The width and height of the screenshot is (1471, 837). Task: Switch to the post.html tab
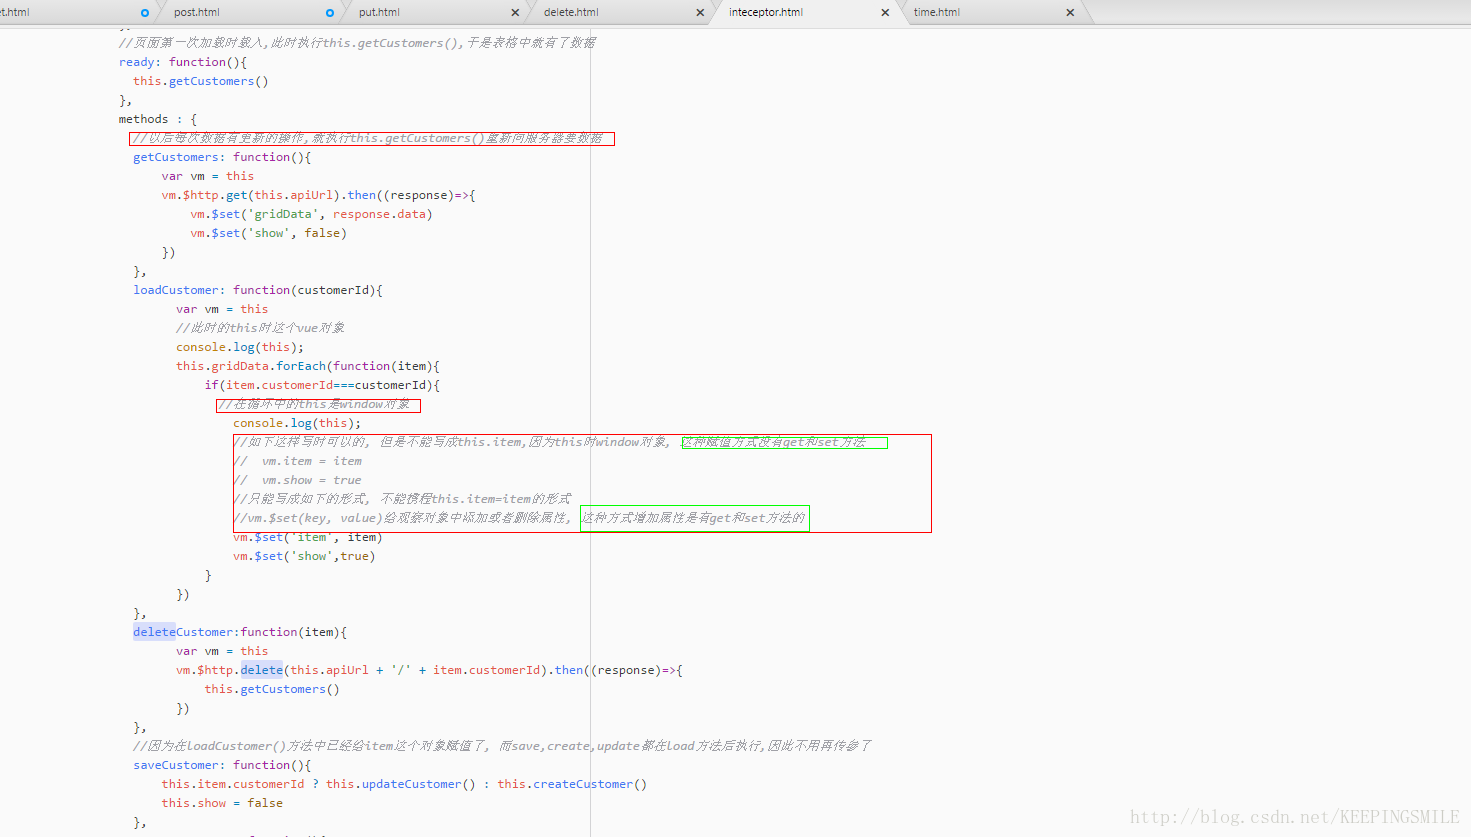tap(196, 12)
